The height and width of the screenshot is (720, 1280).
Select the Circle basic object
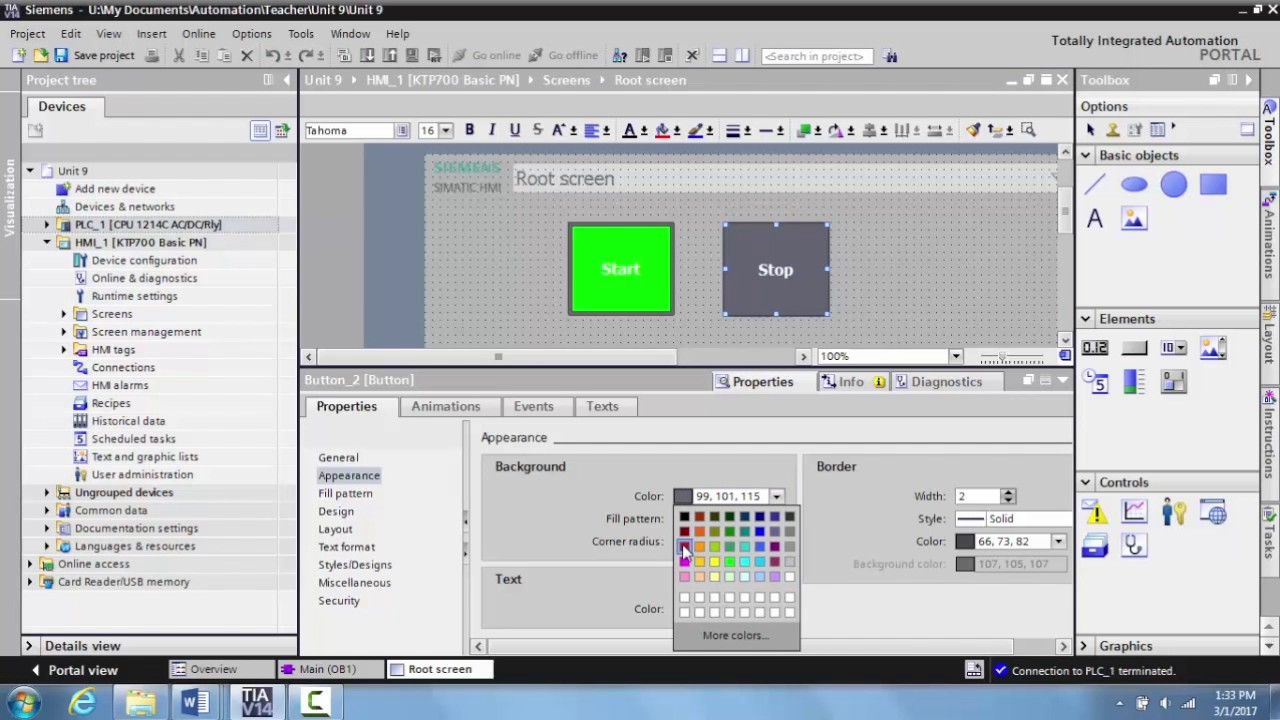click(x=1174, y=184)
